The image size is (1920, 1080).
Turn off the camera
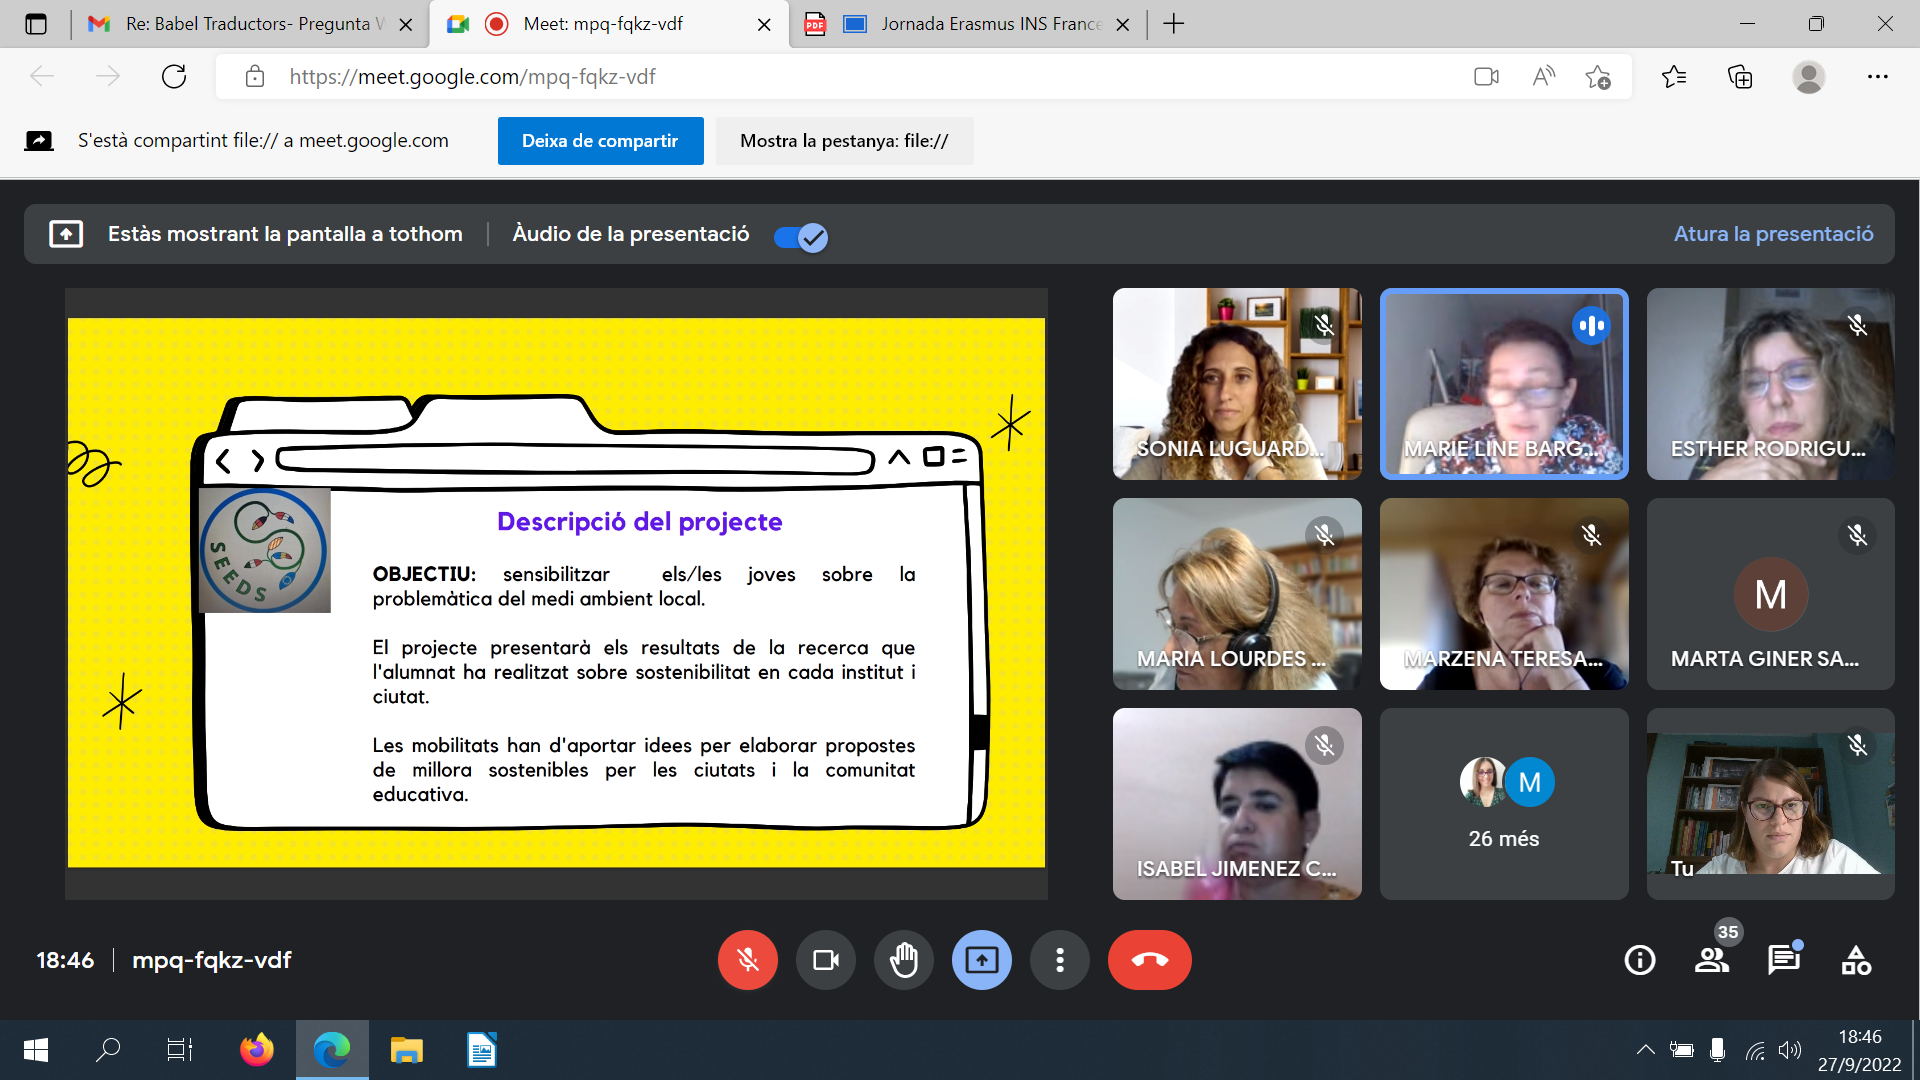tap(825, 960)
